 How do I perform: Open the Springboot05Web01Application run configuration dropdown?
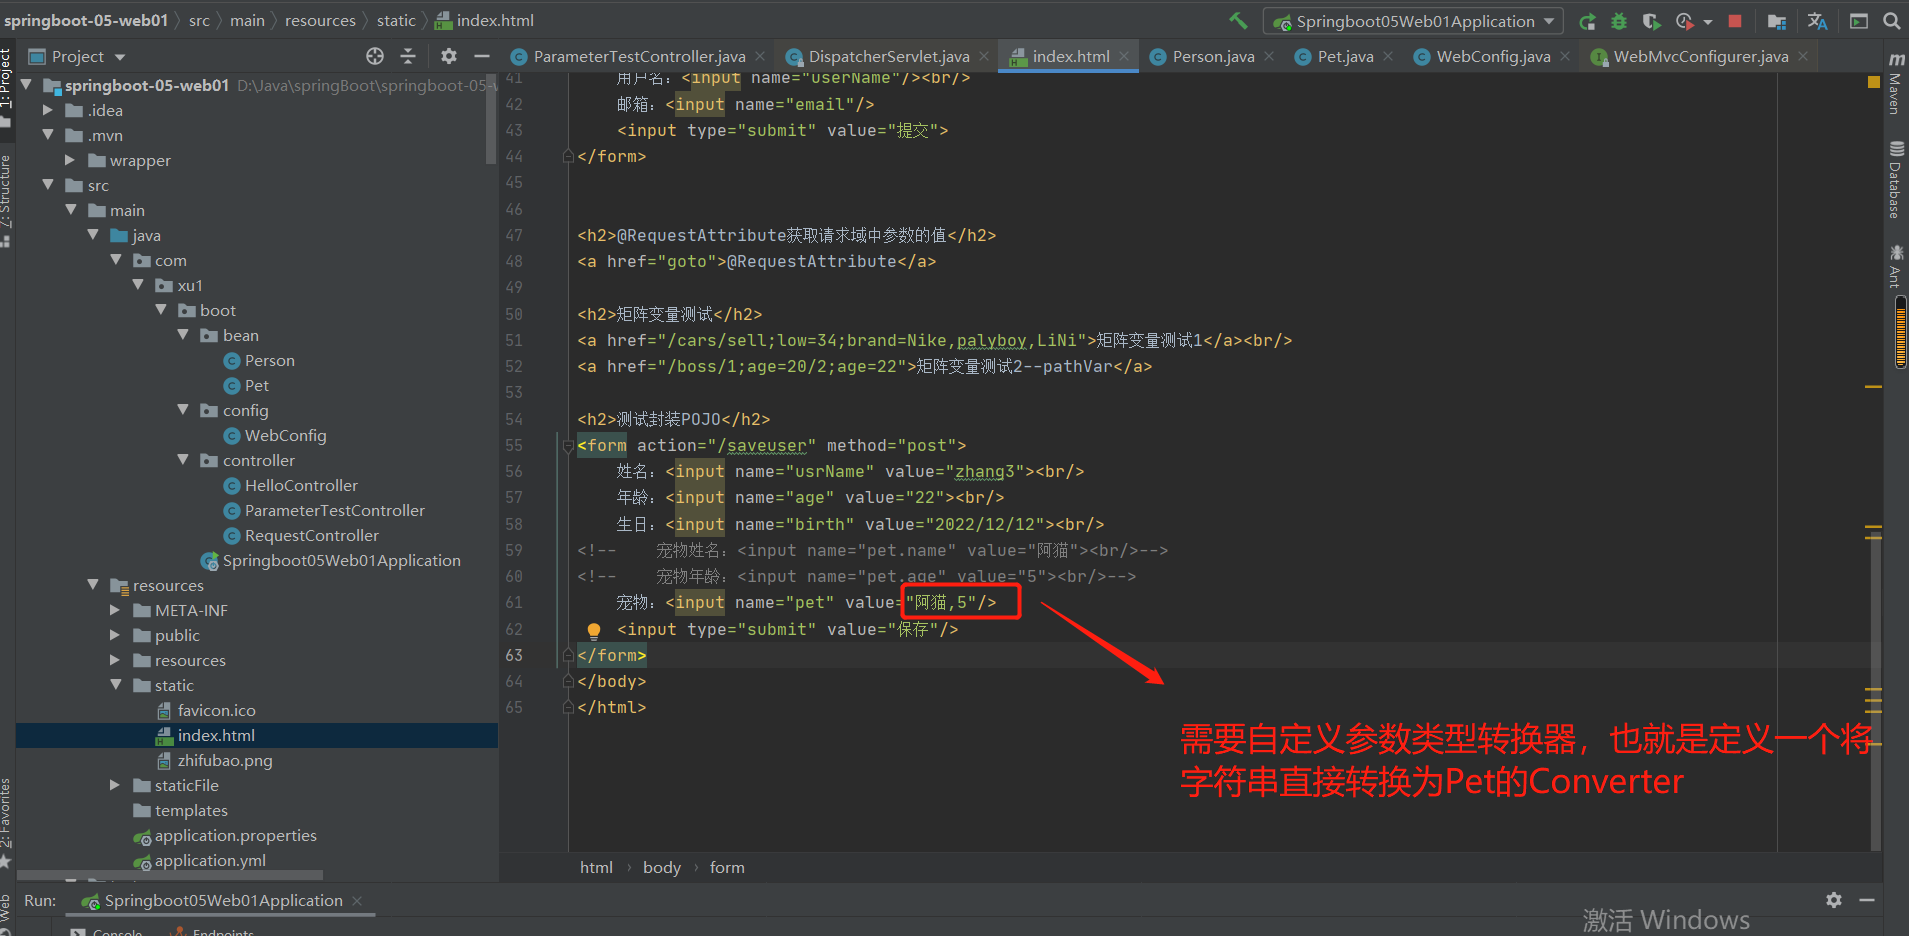[x=1412, y=21]
